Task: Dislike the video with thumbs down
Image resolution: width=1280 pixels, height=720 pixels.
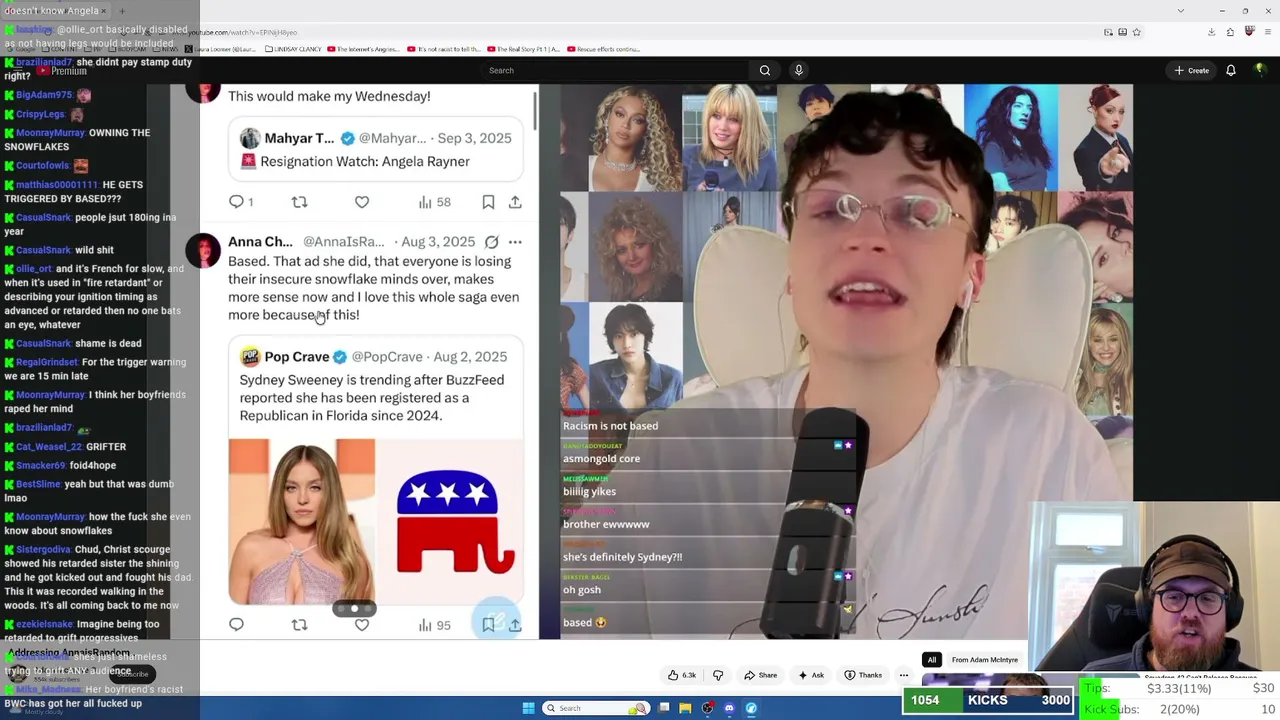Action: click(x=718, y=675)
